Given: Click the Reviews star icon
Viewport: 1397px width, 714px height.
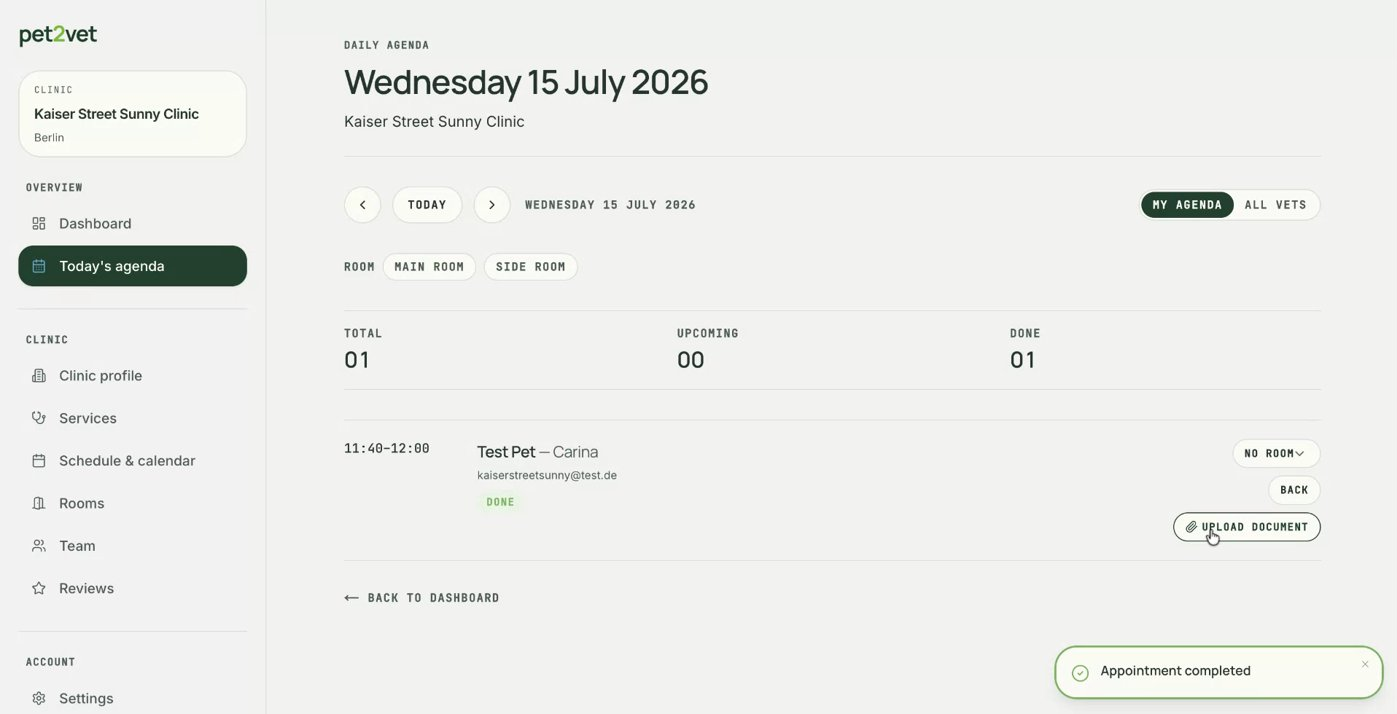Looking at the screenshot, I should click(x=39, y=588).
